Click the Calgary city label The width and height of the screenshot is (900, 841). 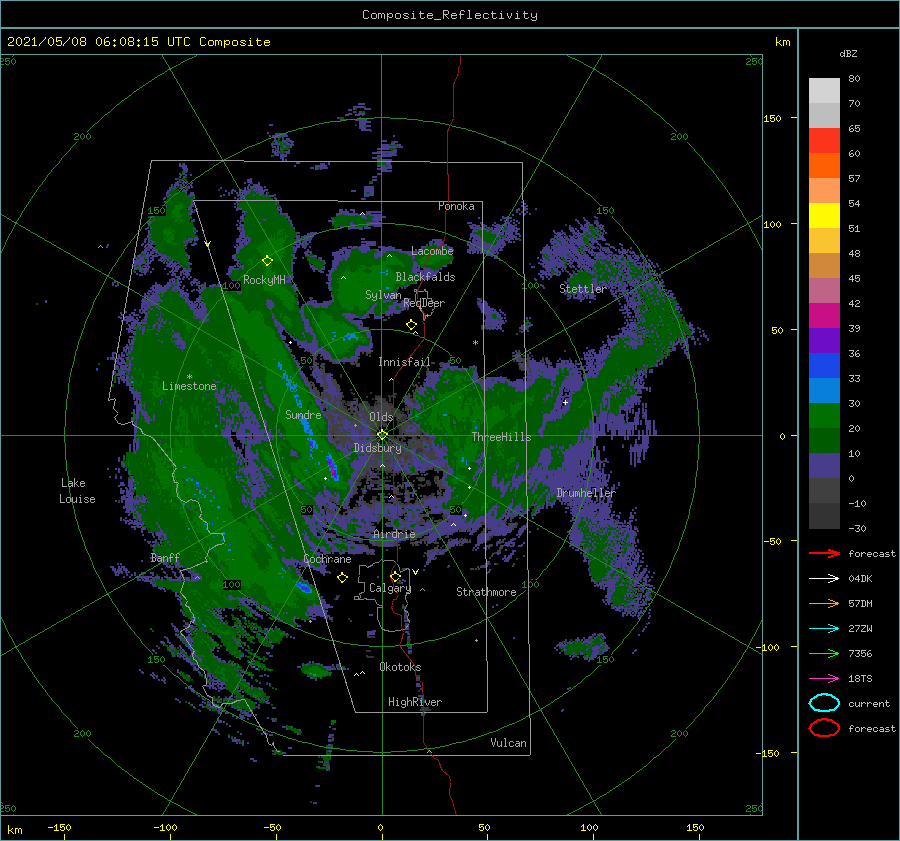click(x=390, y=588)
